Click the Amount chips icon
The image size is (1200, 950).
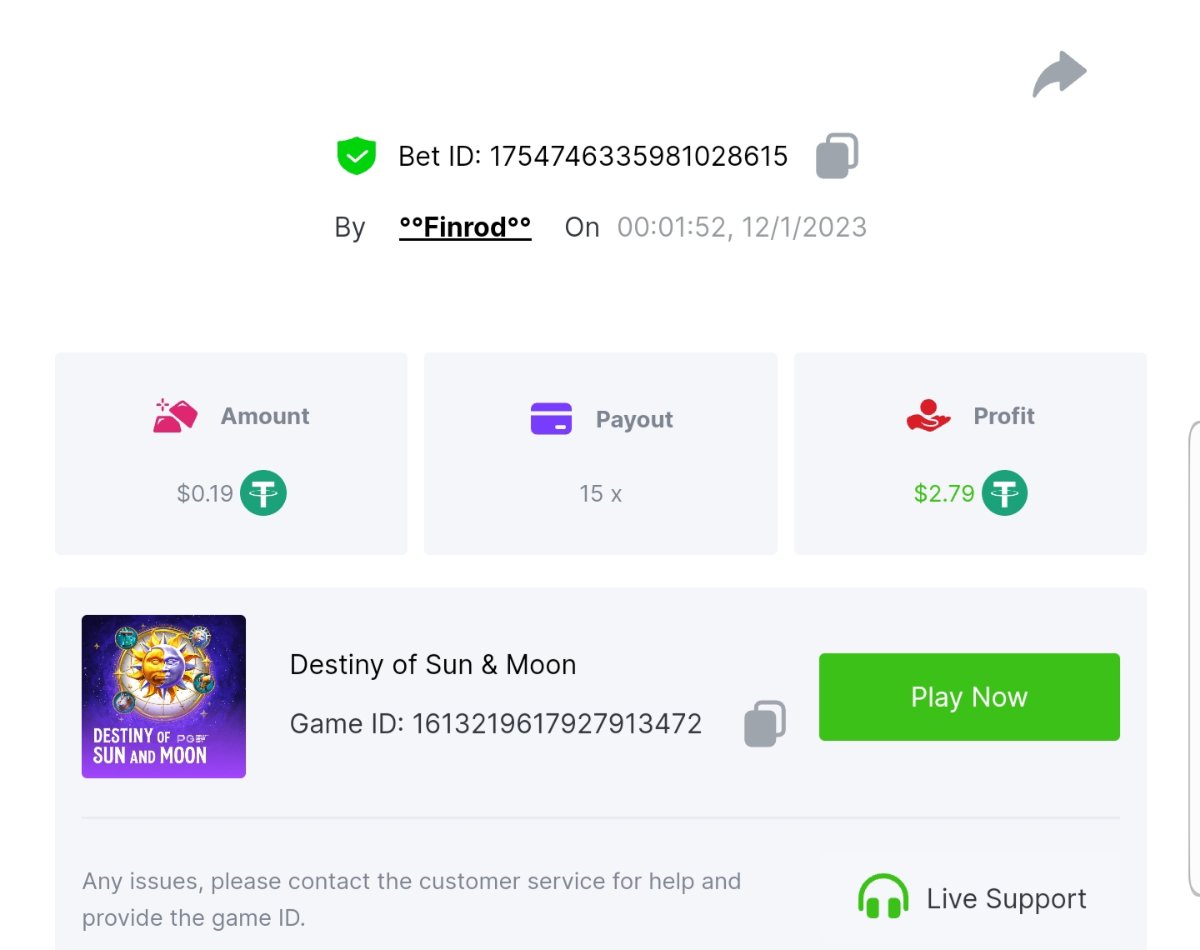[x=175, y=416]
